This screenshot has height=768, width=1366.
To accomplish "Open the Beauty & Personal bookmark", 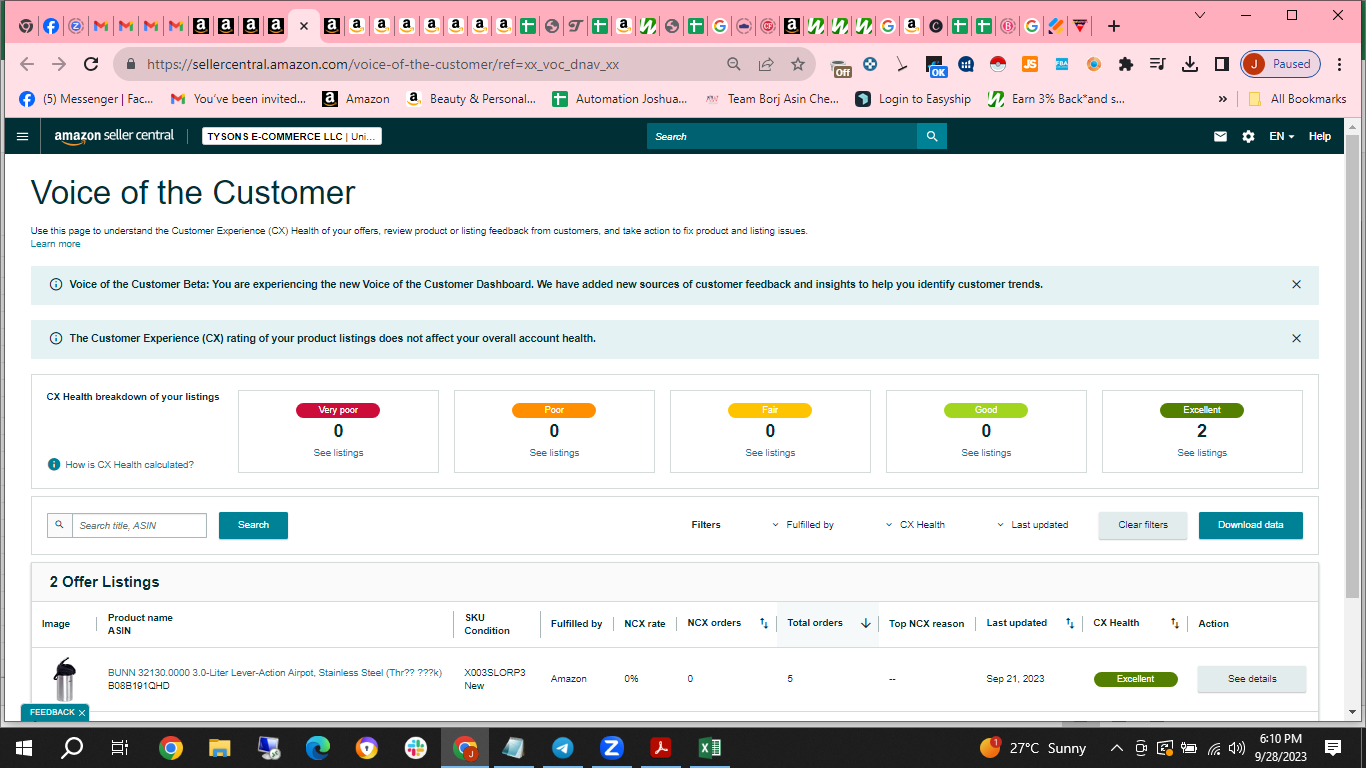I will tap(470, 99).
